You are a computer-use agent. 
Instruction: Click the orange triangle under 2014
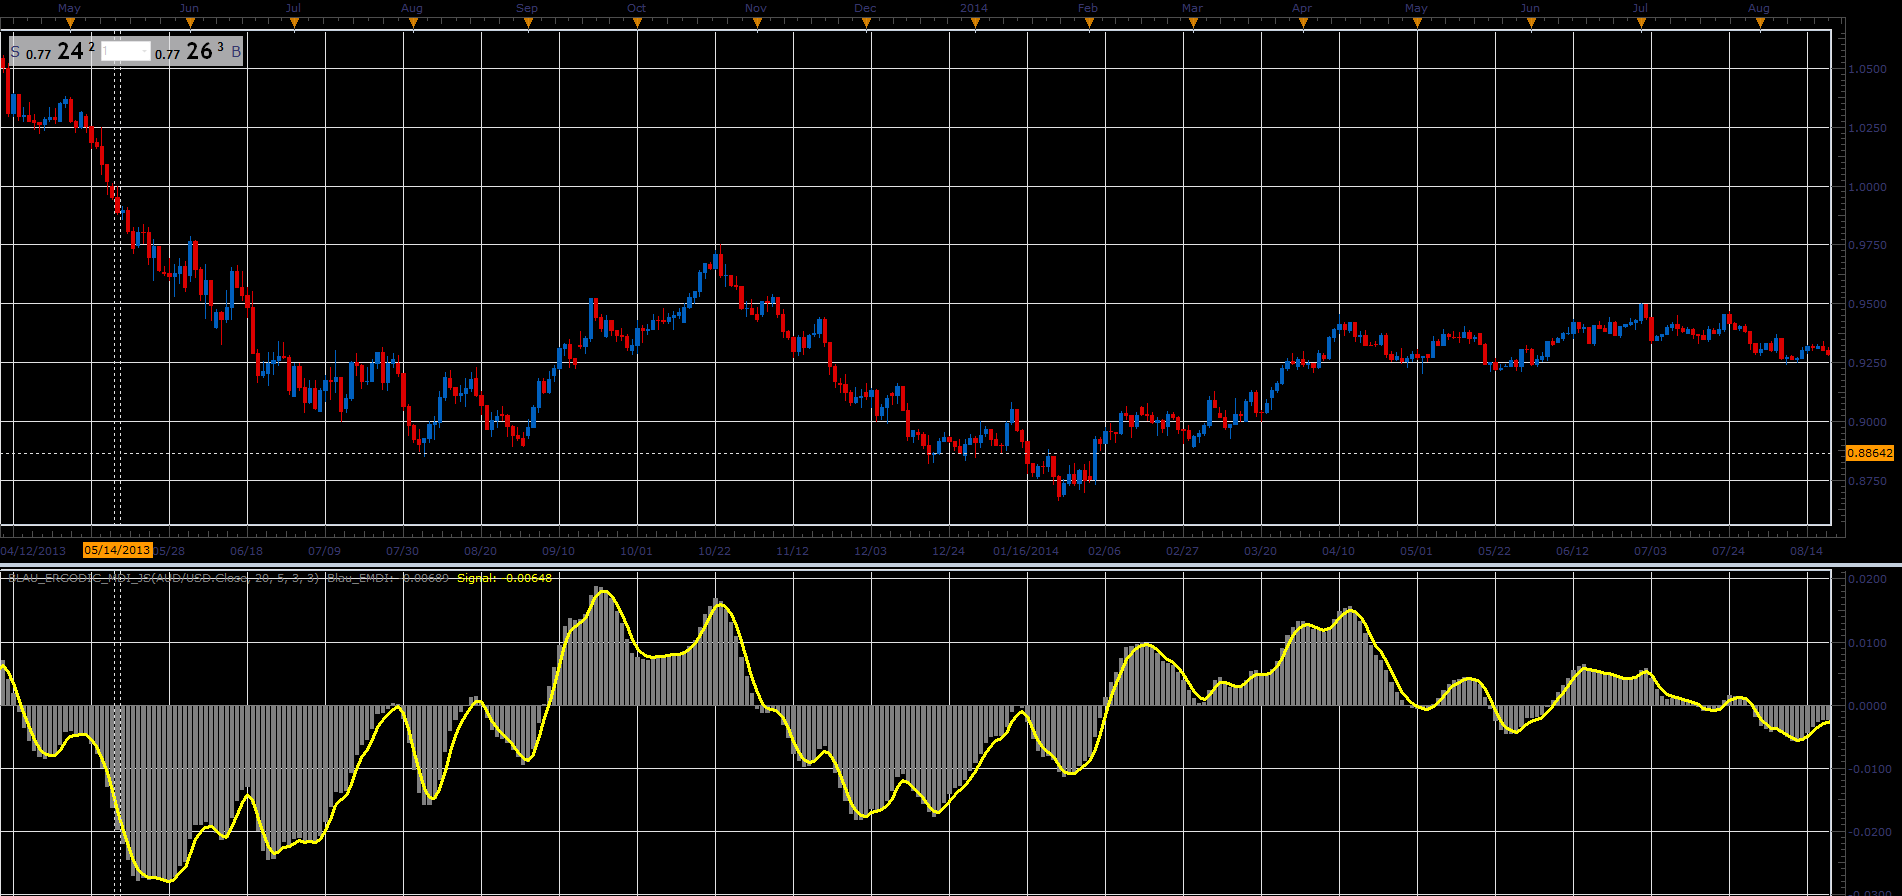pyautogui.click(x=975, y=23)
